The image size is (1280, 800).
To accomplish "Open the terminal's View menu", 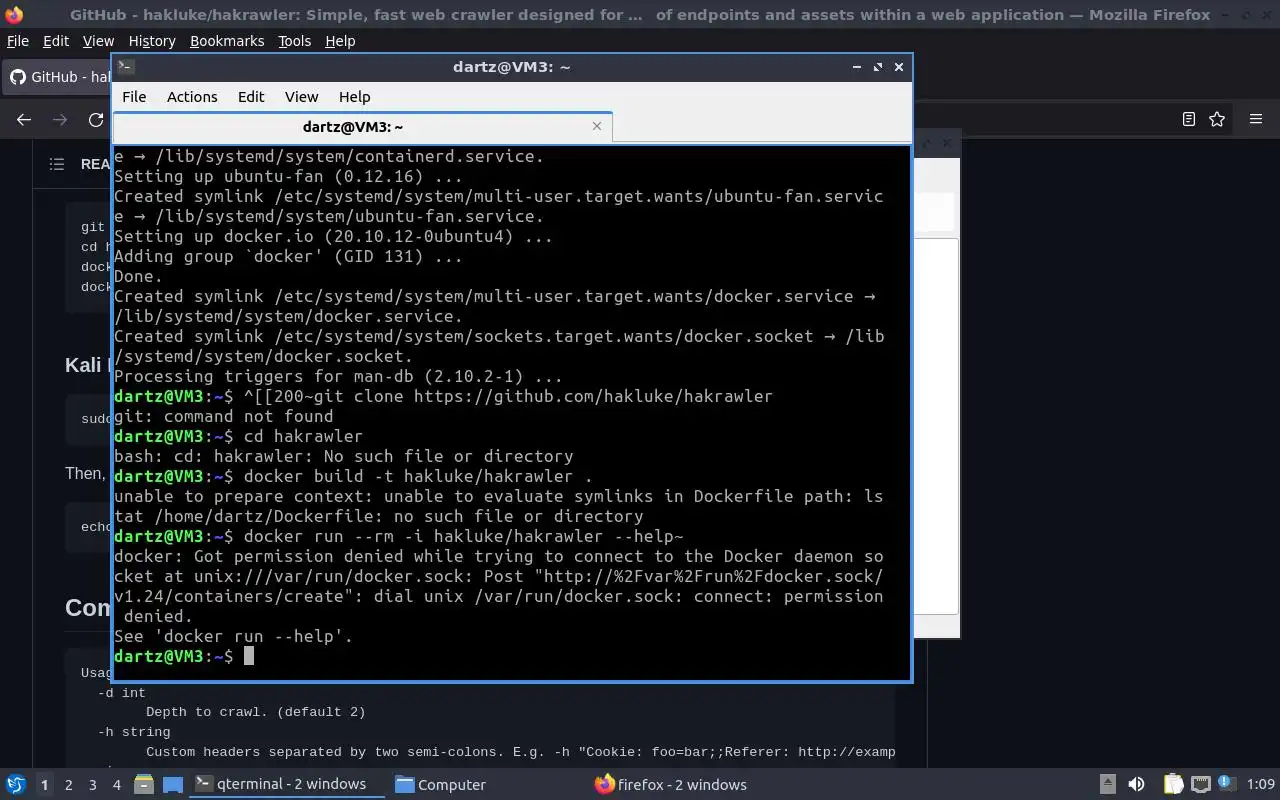I will [301, 97].
